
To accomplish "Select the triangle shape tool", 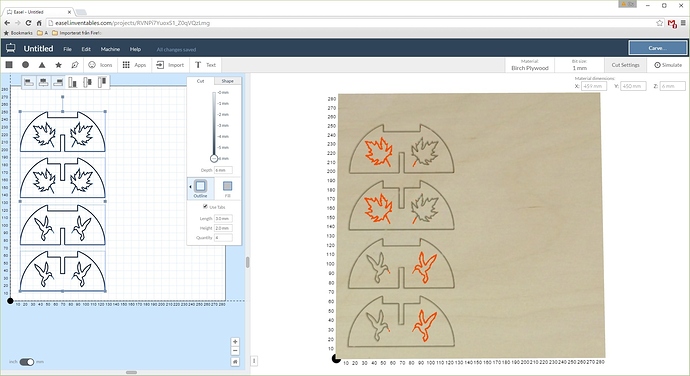I will (42, 65).
